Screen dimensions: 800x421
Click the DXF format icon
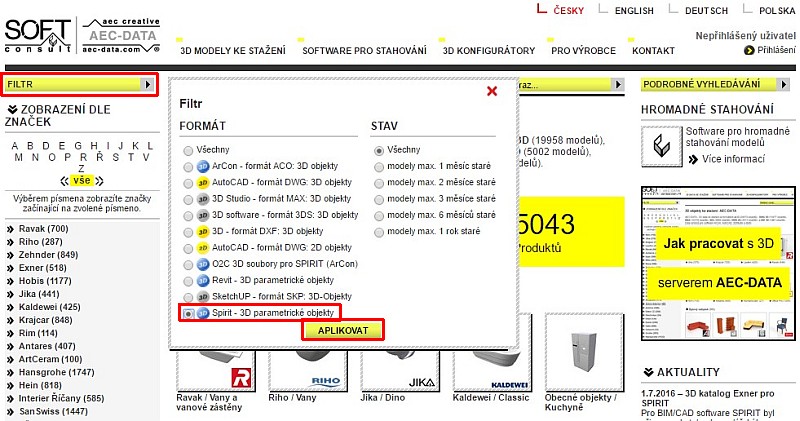[203, 232]
